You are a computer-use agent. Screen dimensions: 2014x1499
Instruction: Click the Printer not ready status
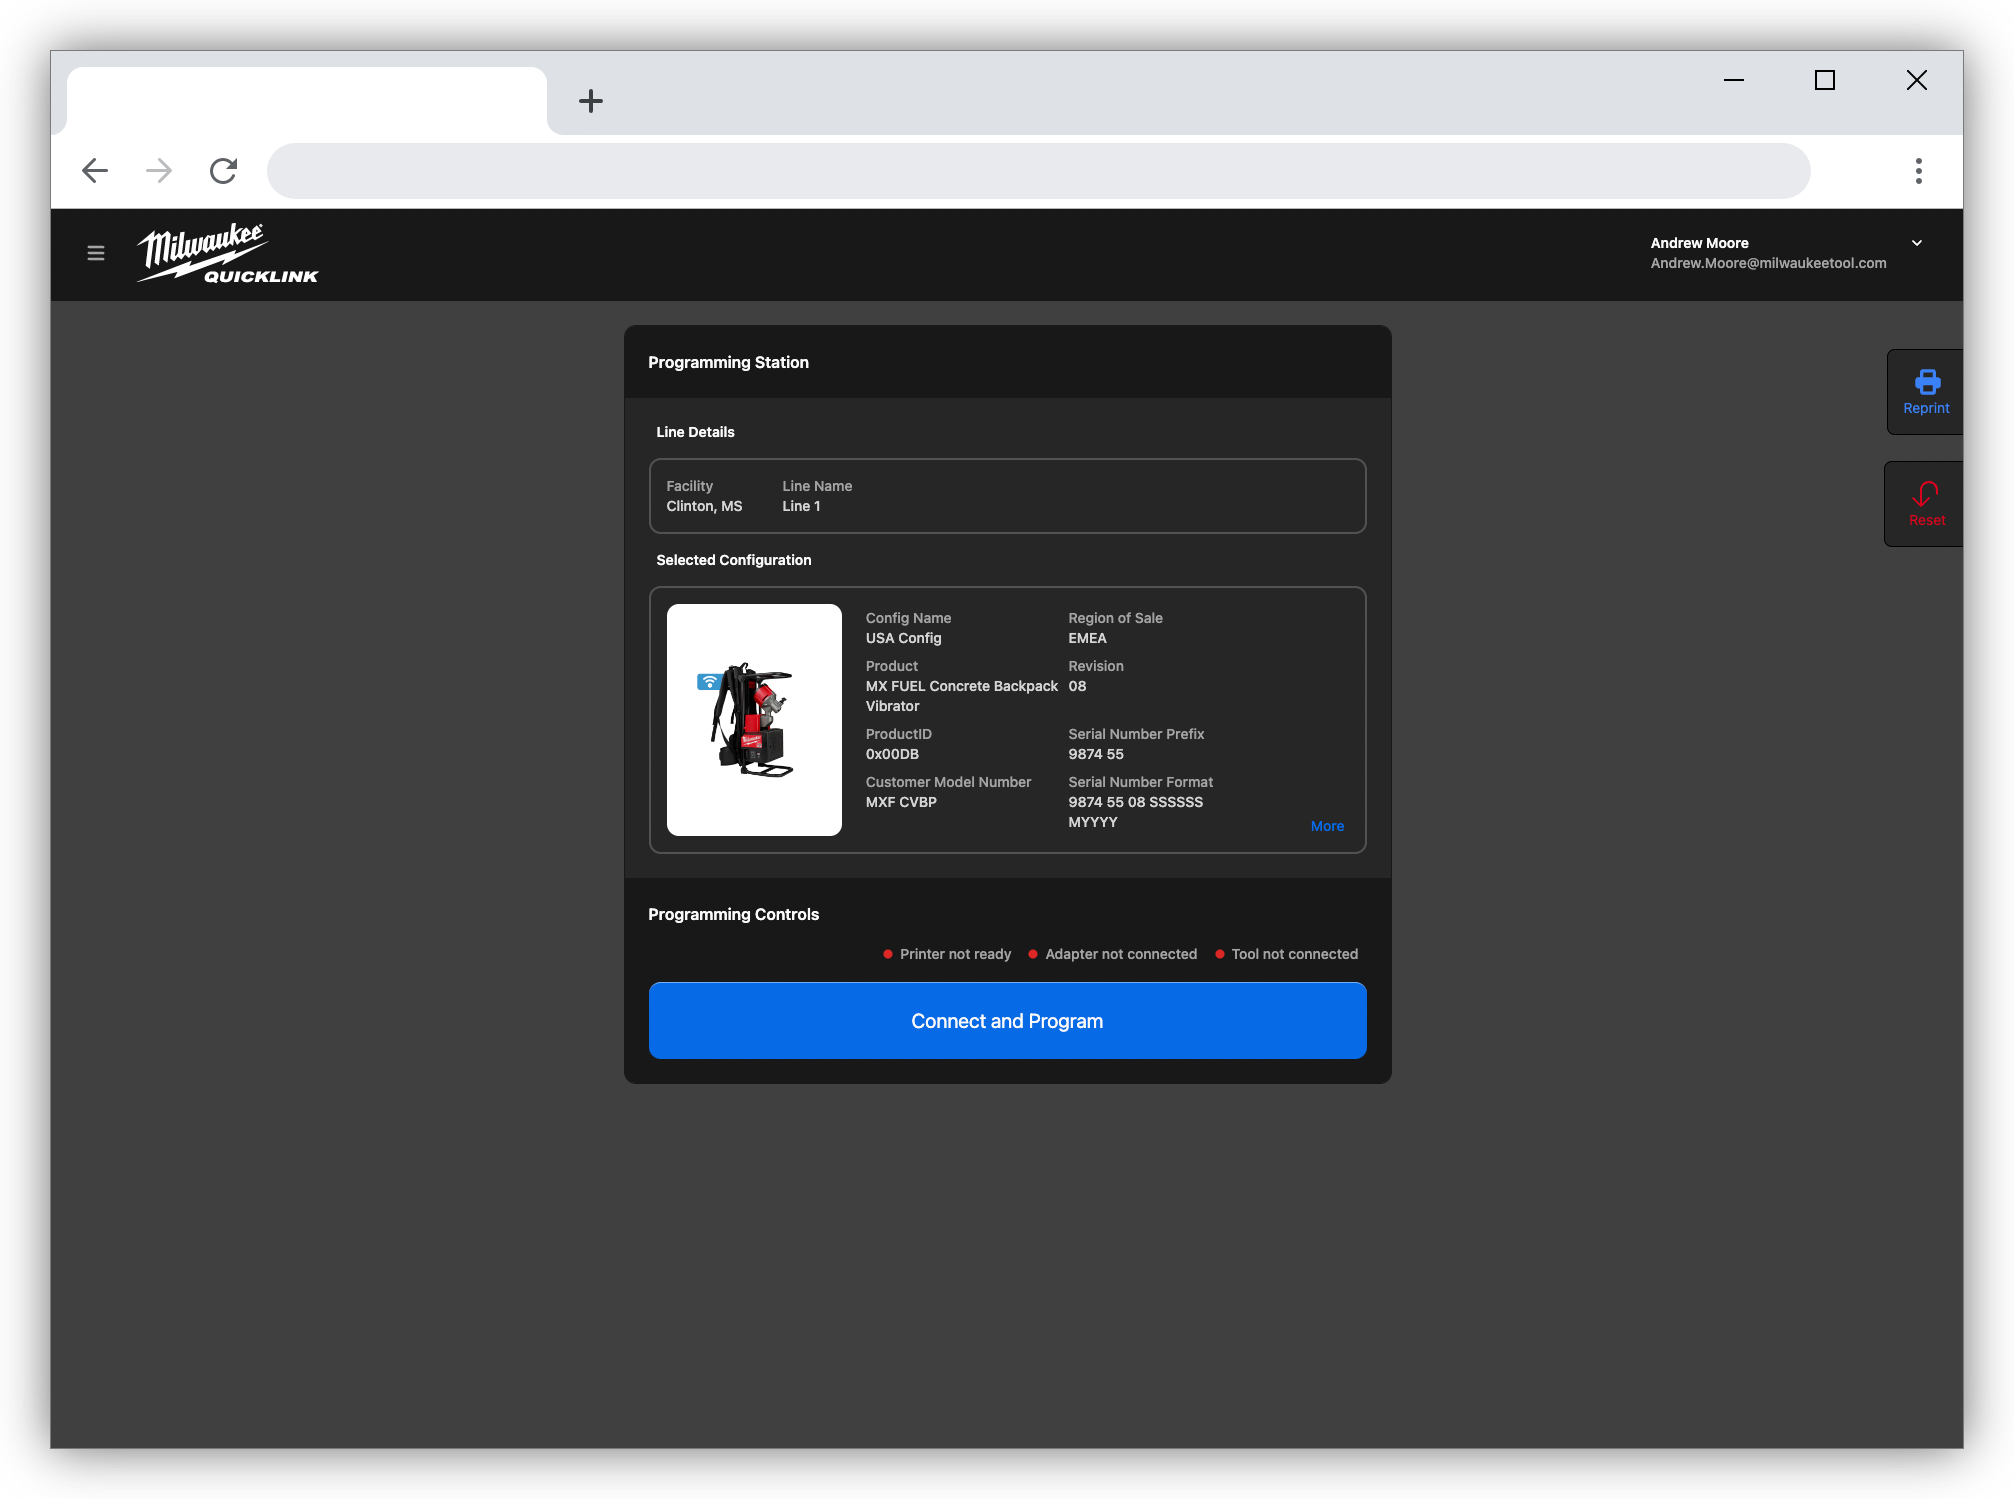click(x=947, y=954)
